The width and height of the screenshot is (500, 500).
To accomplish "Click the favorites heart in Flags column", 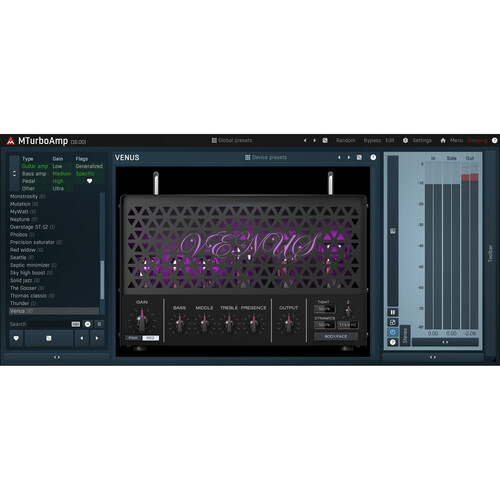I will tap(89, 181).
